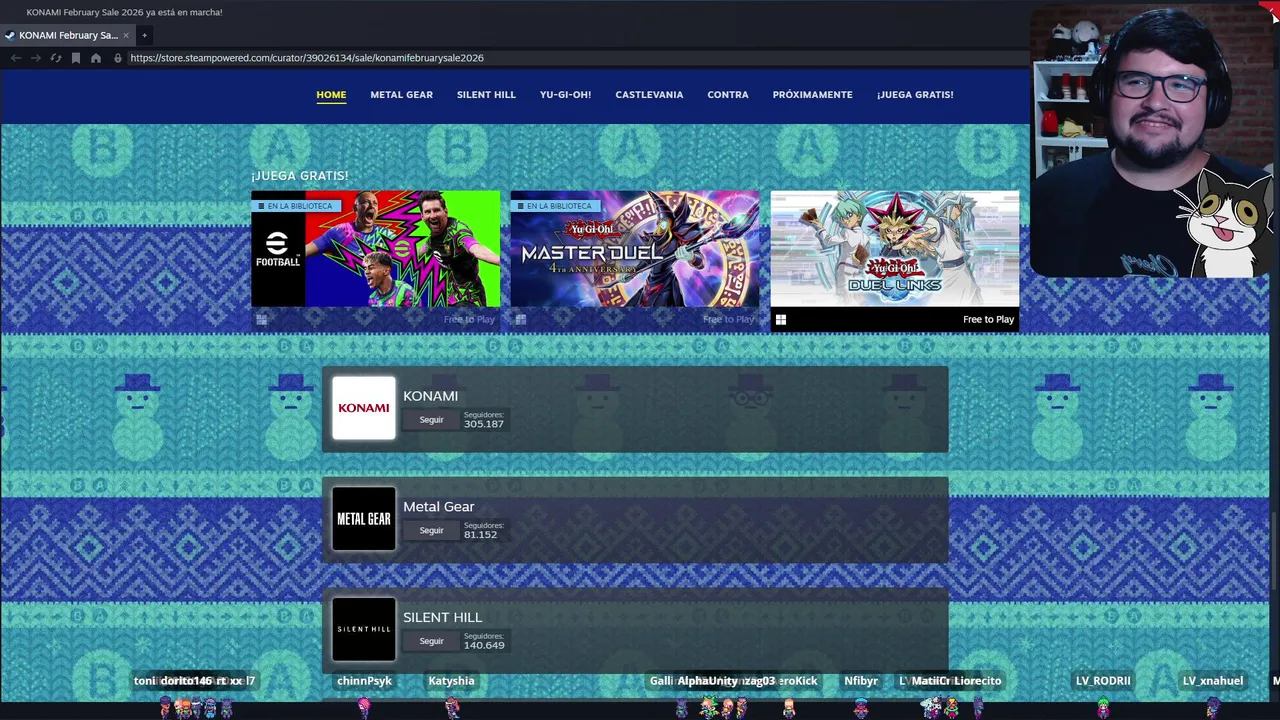Close the KONAMI February Sale tab

126,35
